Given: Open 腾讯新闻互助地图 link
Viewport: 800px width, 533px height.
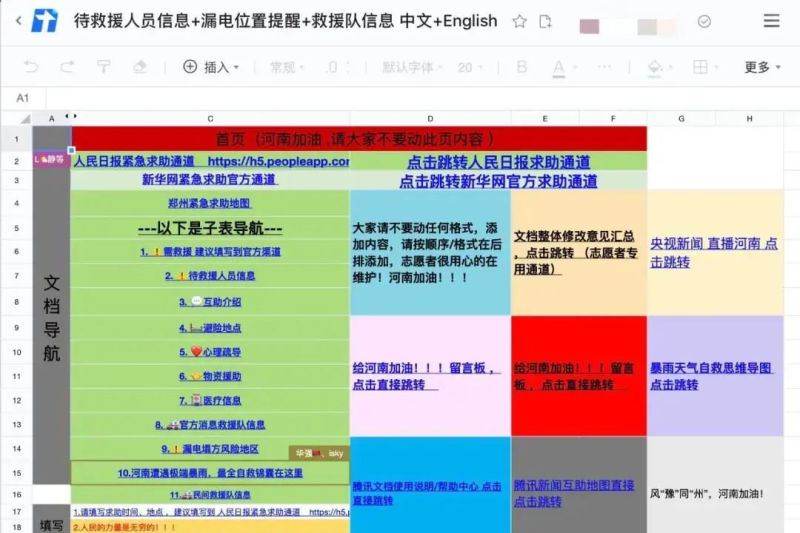Looking at the screenshot, I should point(574,493).
